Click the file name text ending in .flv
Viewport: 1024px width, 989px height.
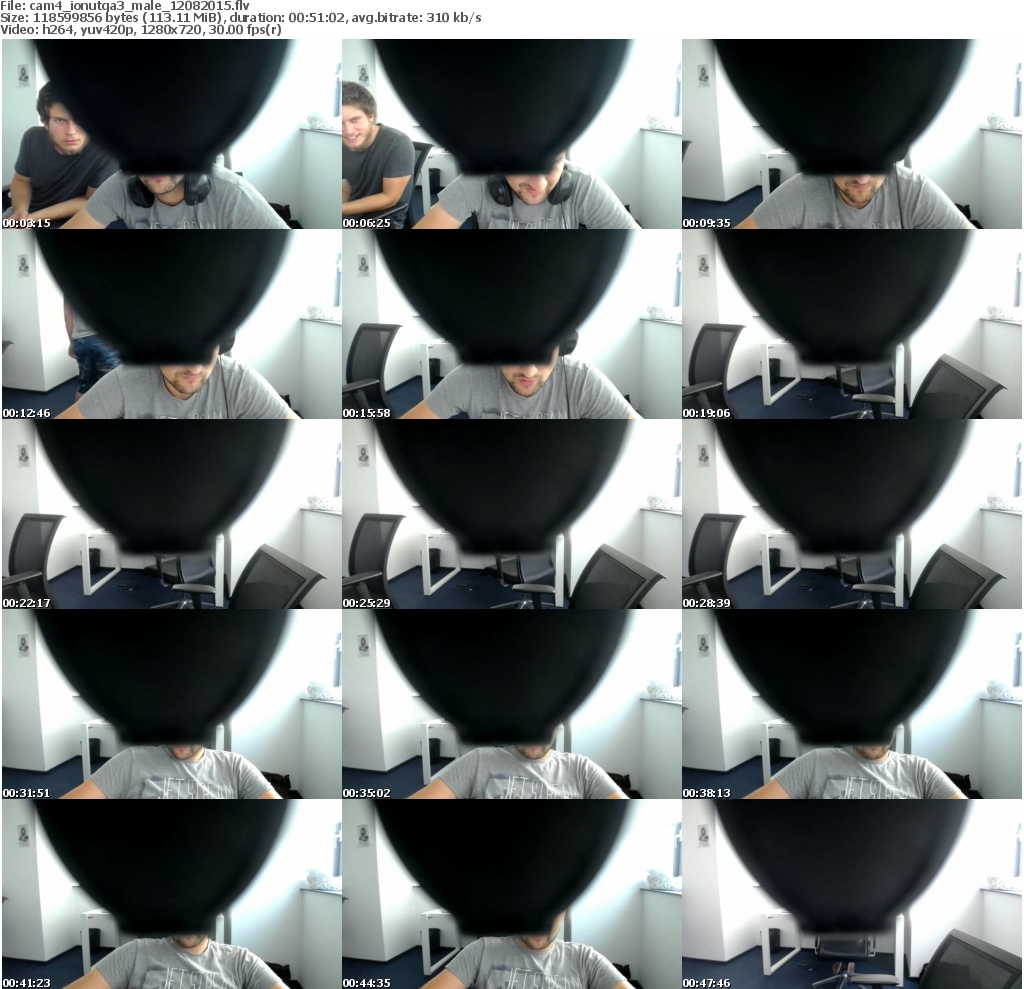pyautogui.click(x=140, y=5)
